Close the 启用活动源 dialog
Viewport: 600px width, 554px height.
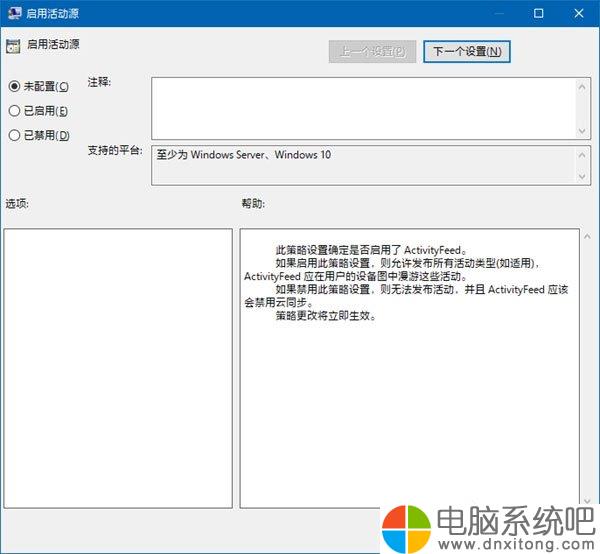[579, 13]
